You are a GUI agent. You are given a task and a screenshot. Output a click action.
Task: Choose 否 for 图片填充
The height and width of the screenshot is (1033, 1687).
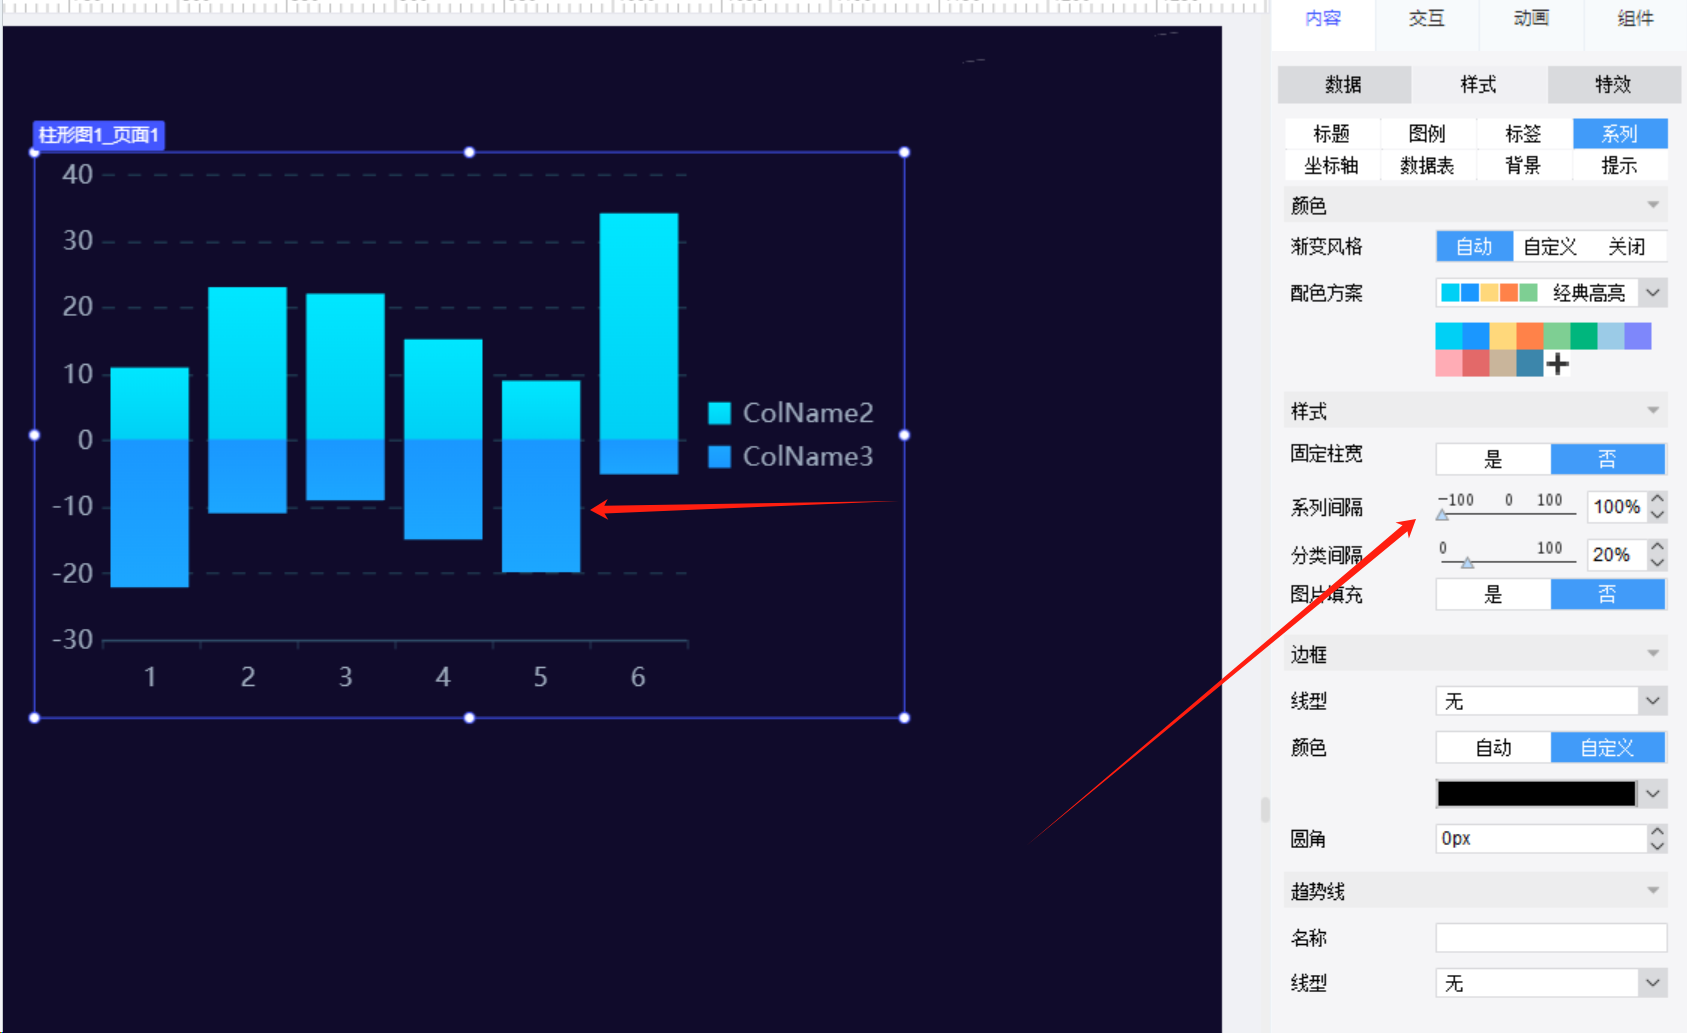pyautogui.click(x=1607, y=594)
